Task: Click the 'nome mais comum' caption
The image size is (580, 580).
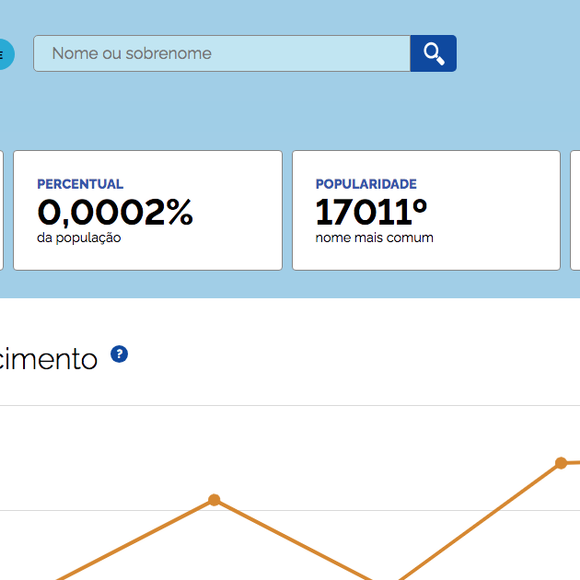Action: coord(374,237)
